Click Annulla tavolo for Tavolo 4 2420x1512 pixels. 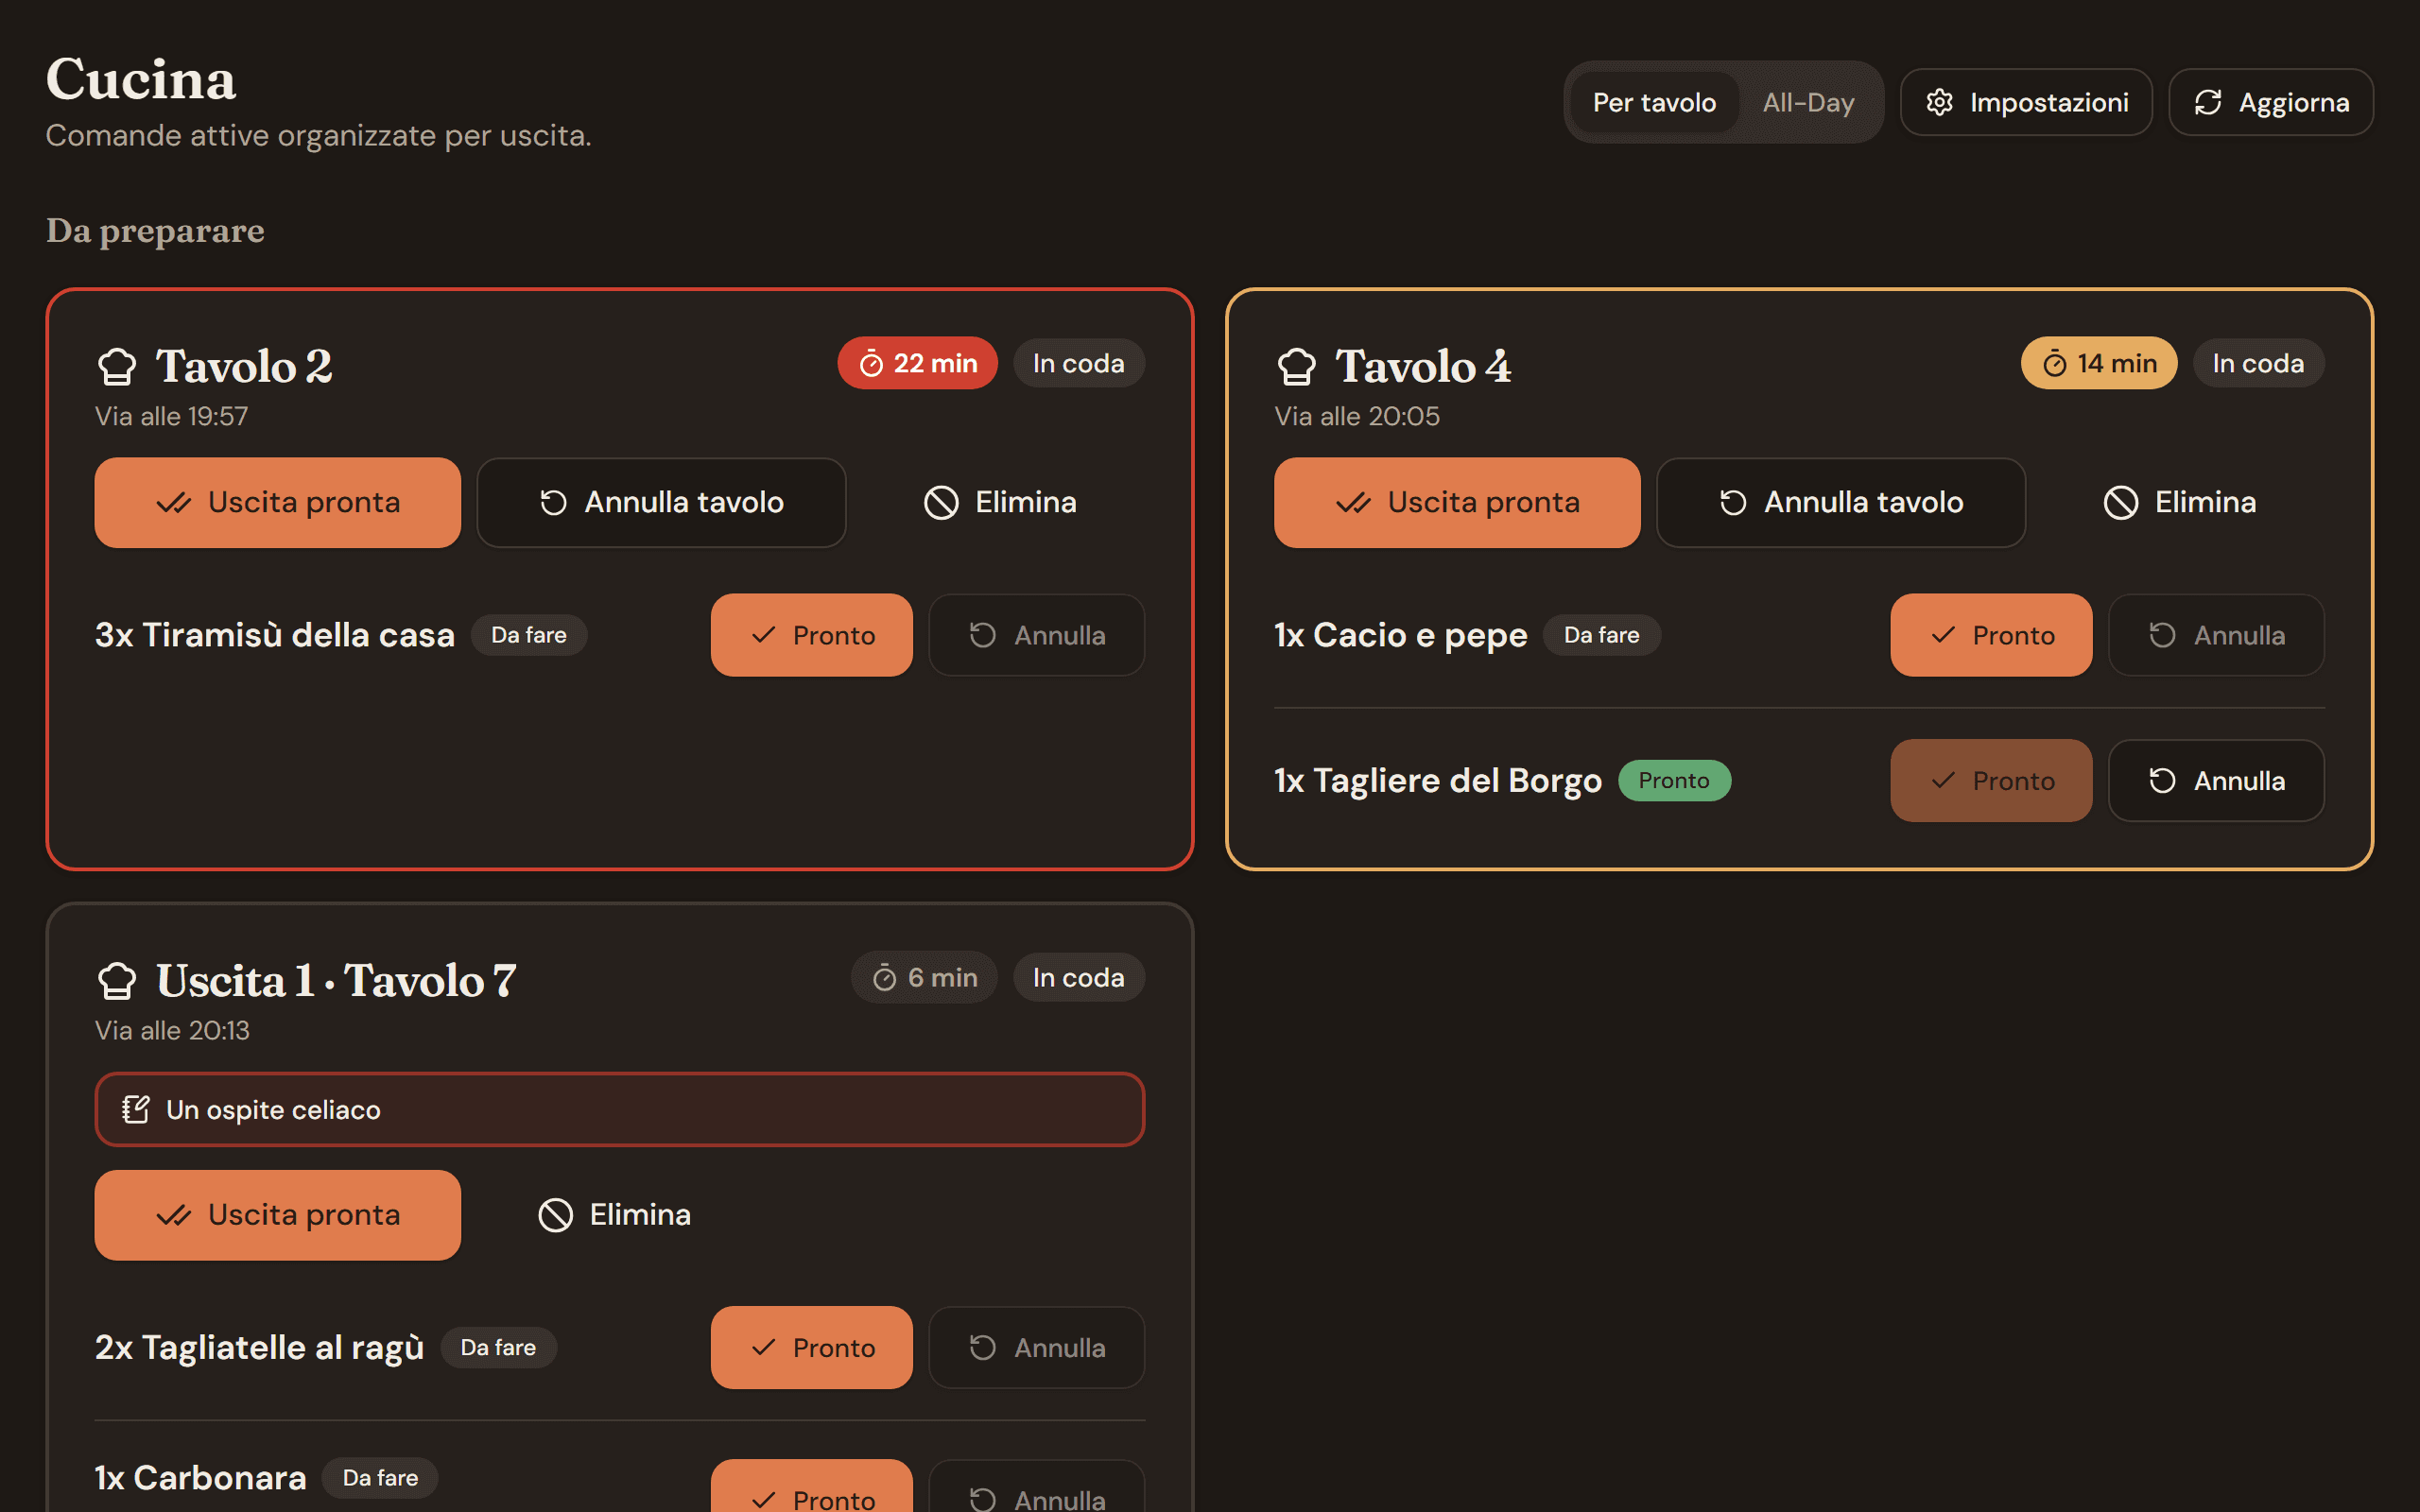1840,502
